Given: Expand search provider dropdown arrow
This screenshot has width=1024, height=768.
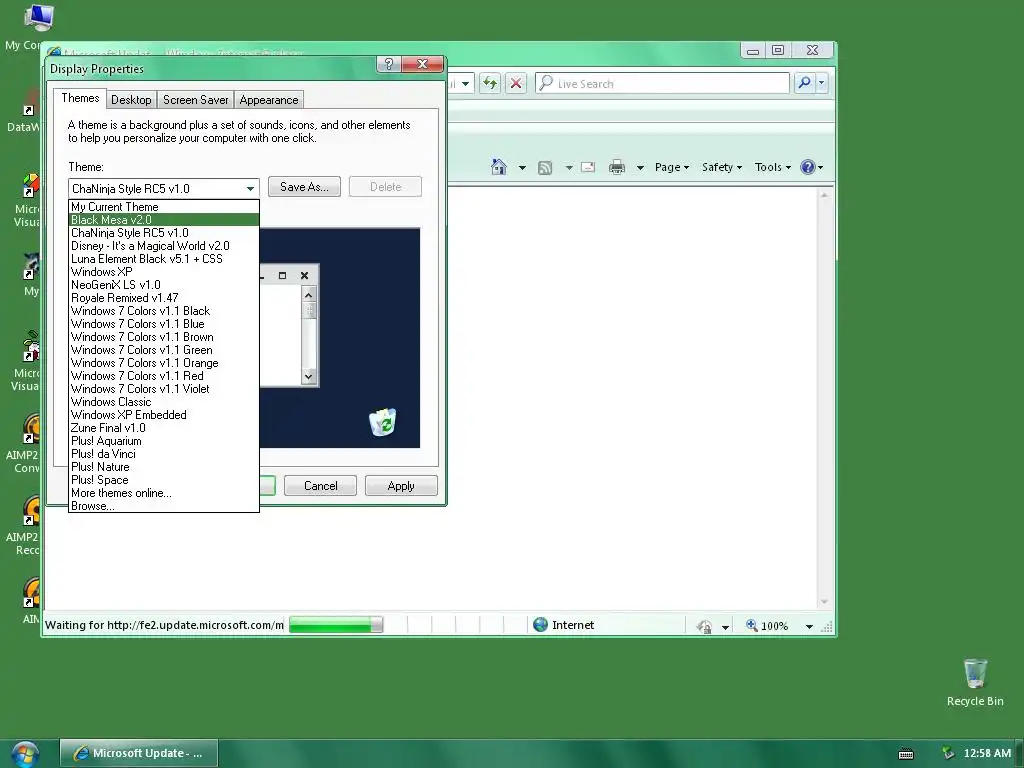Looking at the screenshot, I should 822,83.
